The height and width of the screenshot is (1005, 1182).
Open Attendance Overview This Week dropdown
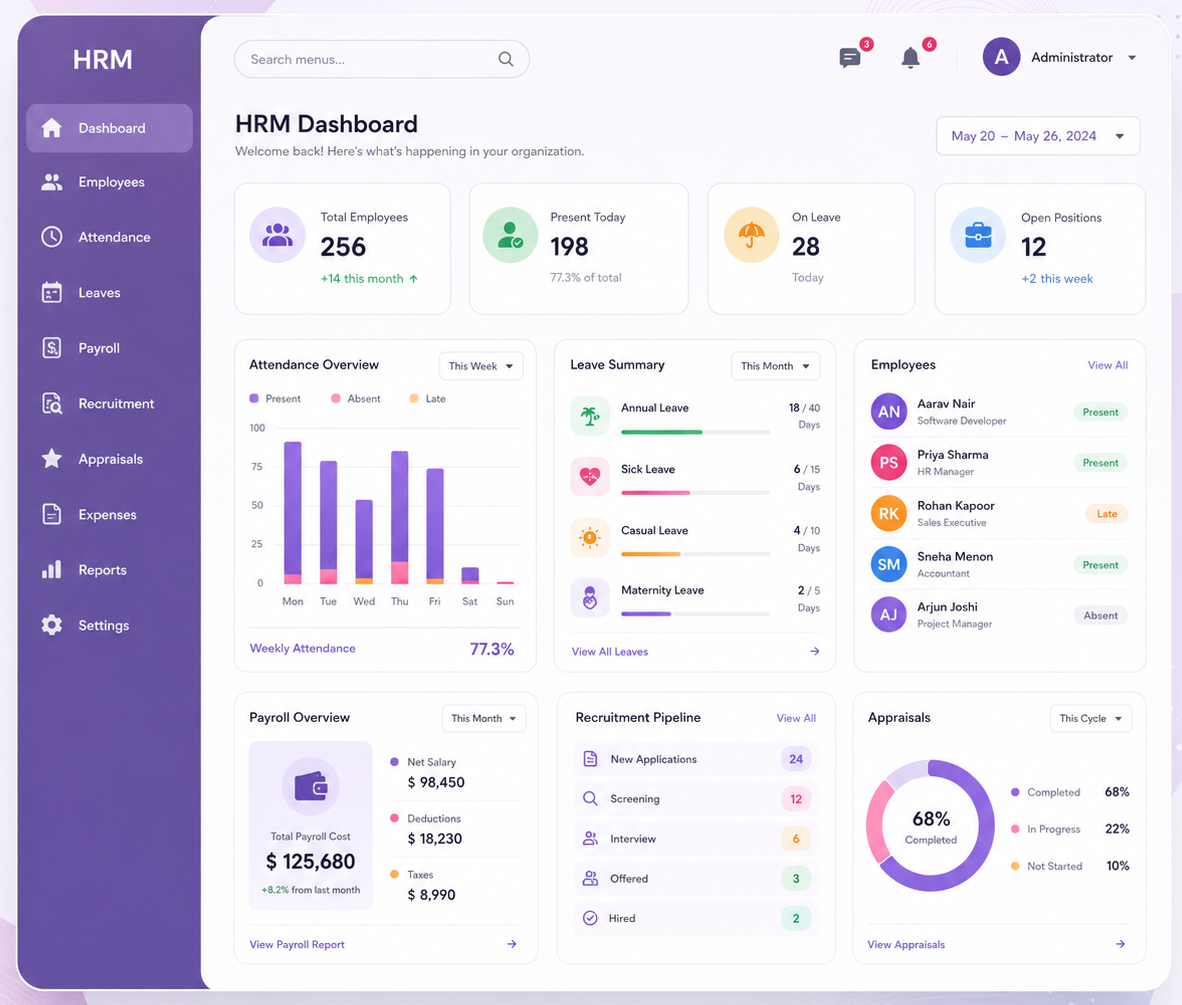(x=481, y=366)
